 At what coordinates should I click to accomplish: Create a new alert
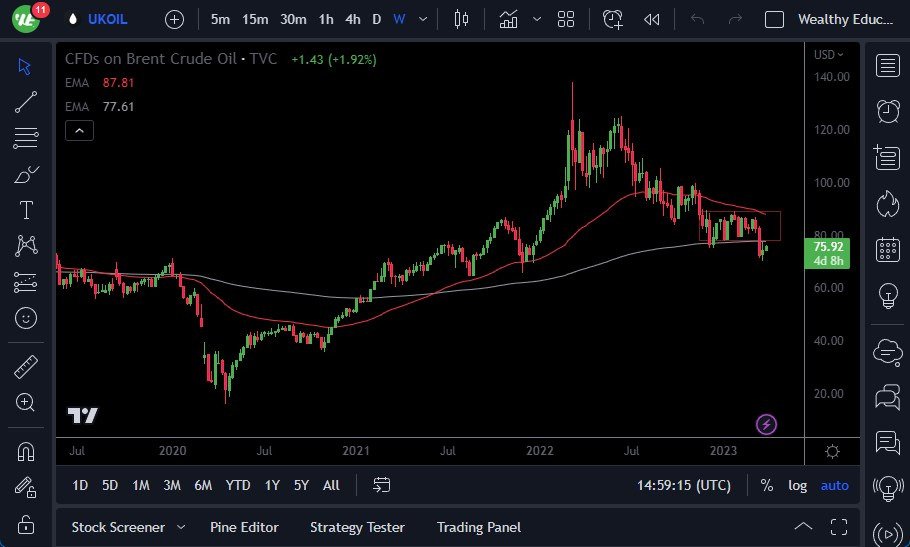click(x=613, y=19)
